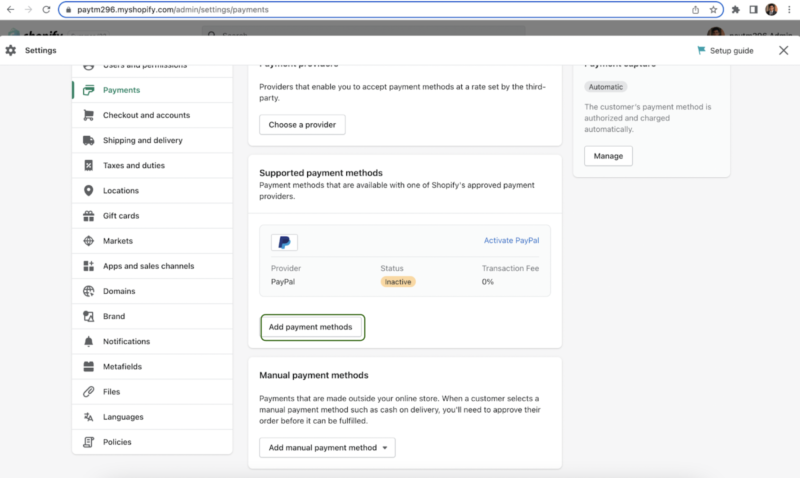Click the Gift cards present icon
This screenshot has height=478, width=800.
coord(88,216)
